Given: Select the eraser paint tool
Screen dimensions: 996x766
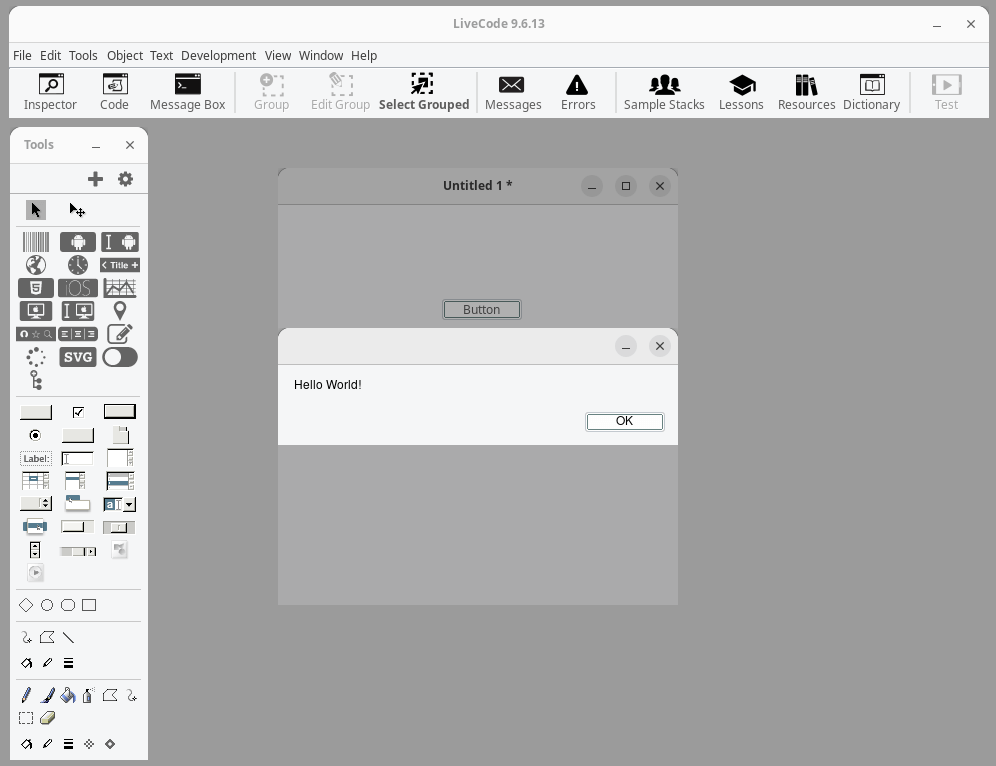Looking at the screenshot, I should 47,718.
